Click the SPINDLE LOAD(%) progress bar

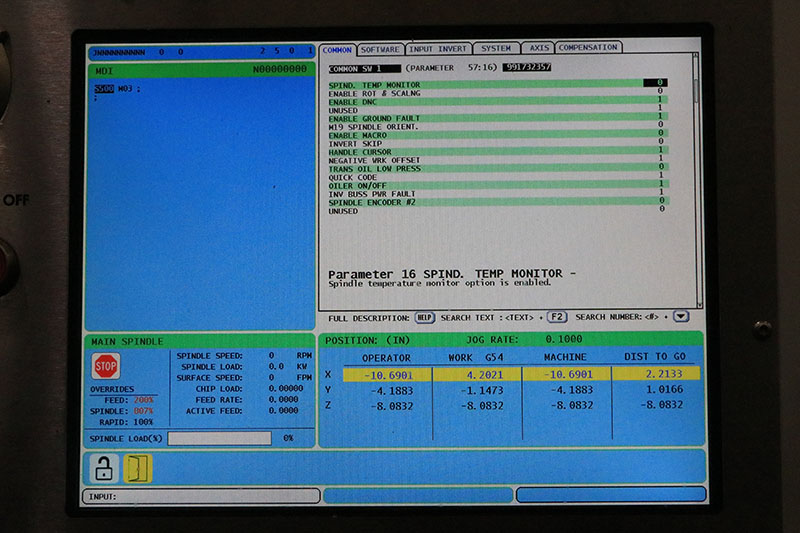click(x=219, y=438)
